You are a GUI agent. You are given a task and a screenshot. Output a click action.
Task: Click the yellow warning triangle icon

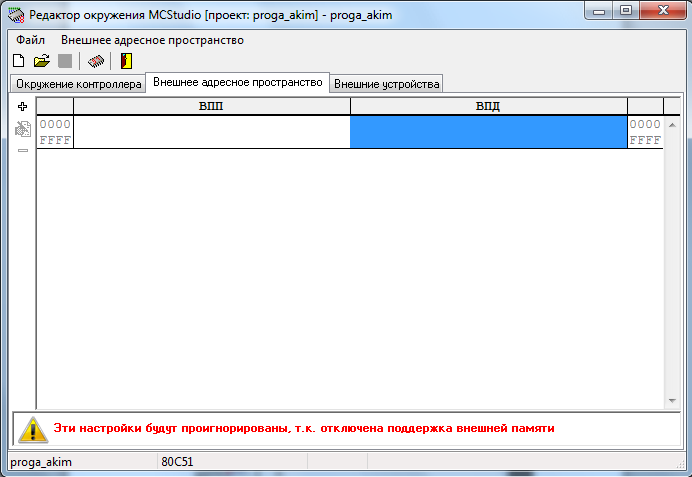pyautogui.click(x=33, y=429)
